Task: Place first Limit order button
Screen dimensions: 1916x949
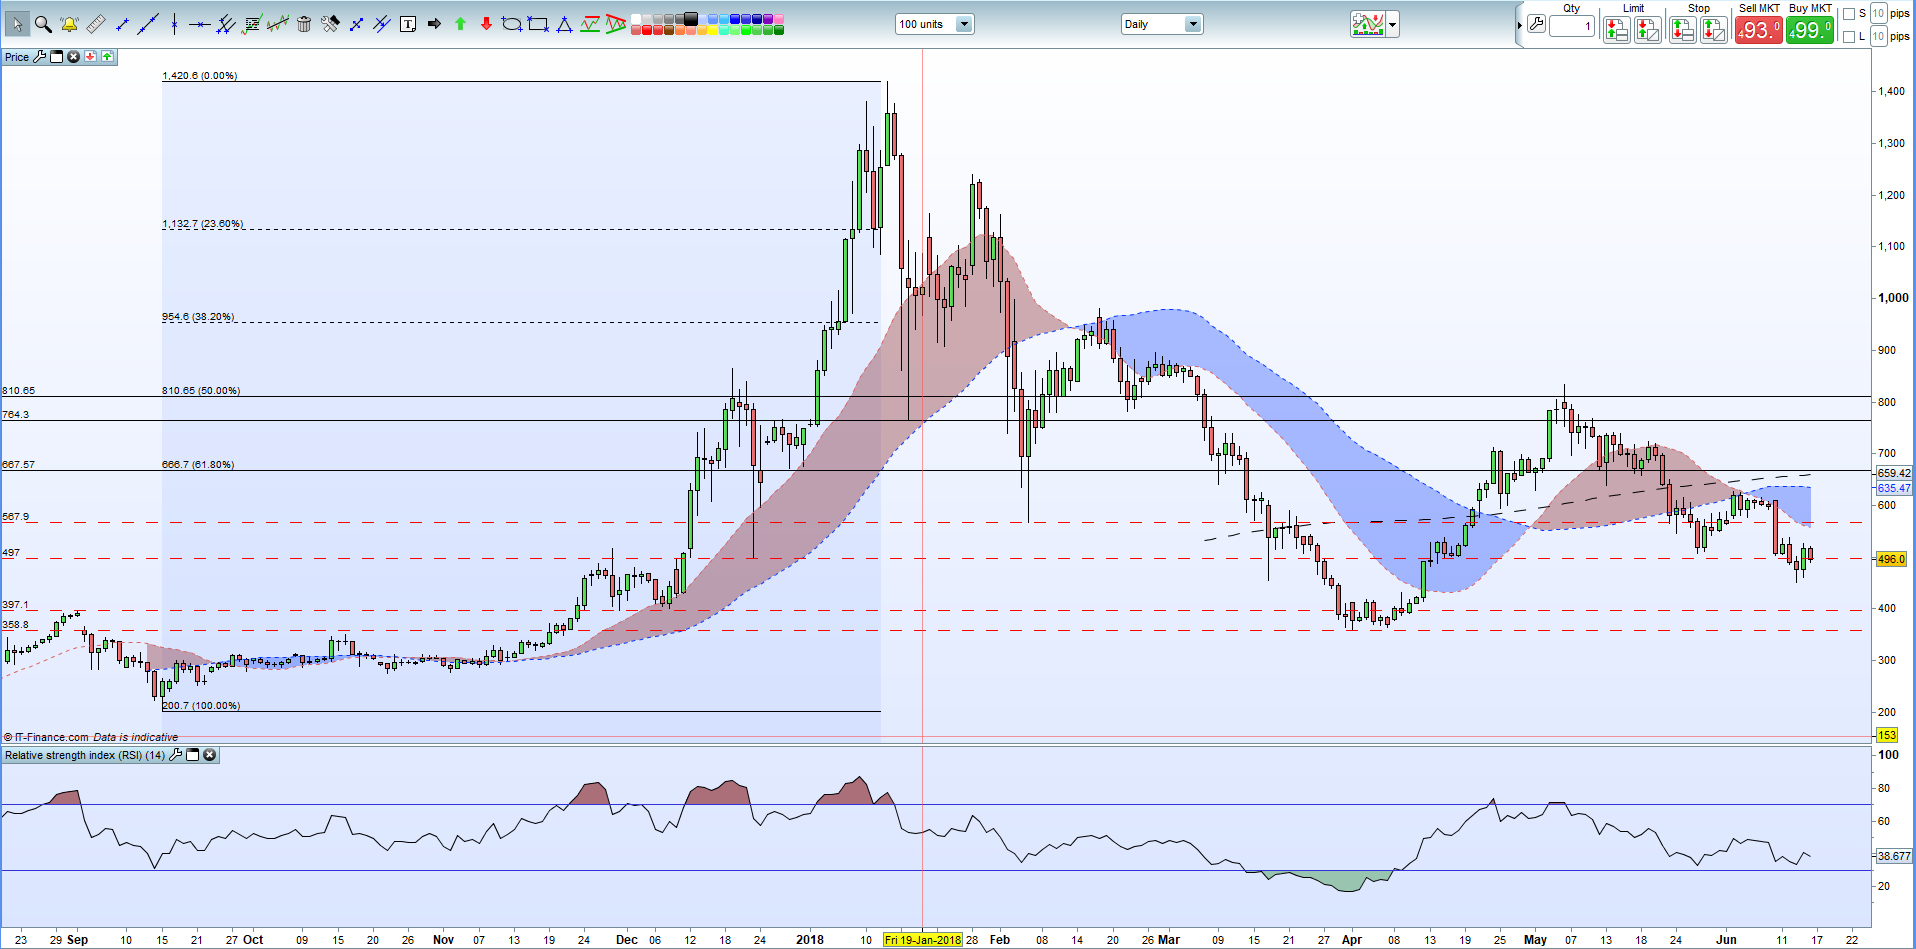Action: (1617, 30)
